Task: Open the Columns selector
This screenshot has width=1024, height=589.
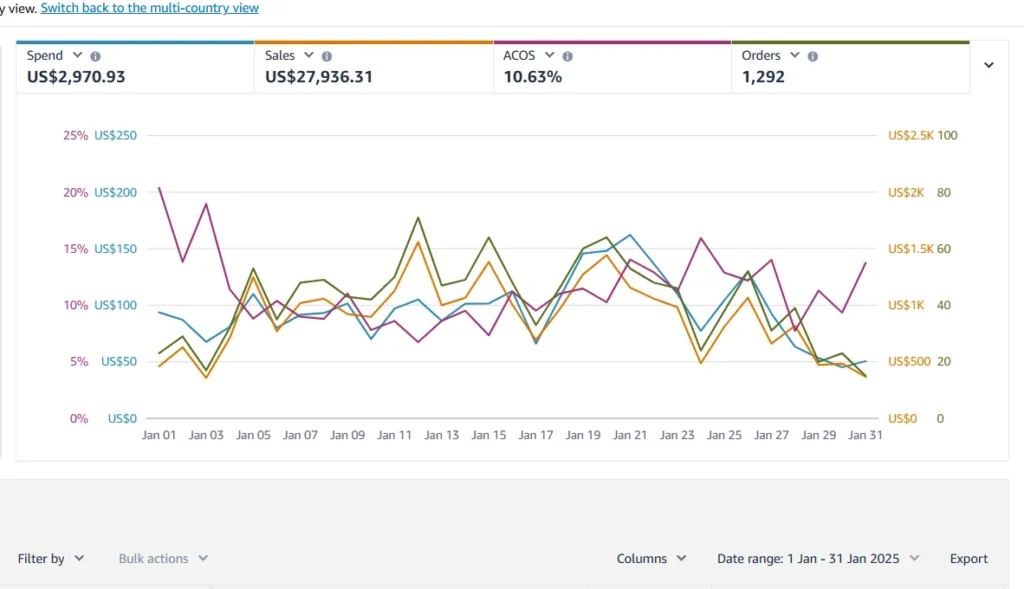Action: (x=651, y=559)
